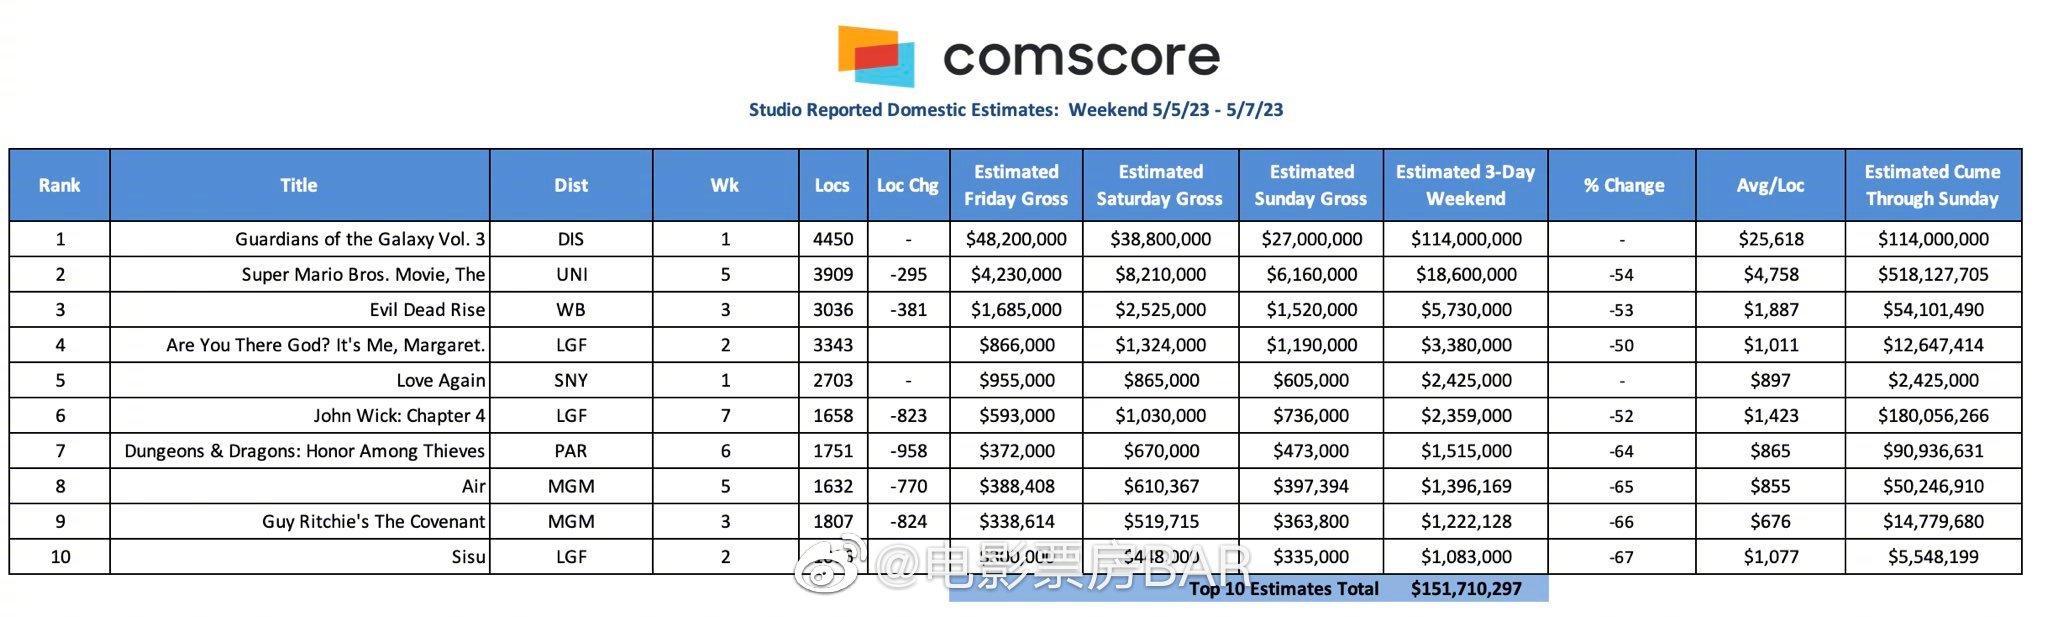Click the Title column header
The image size is (2048, 617).
(x=299, y=185)
